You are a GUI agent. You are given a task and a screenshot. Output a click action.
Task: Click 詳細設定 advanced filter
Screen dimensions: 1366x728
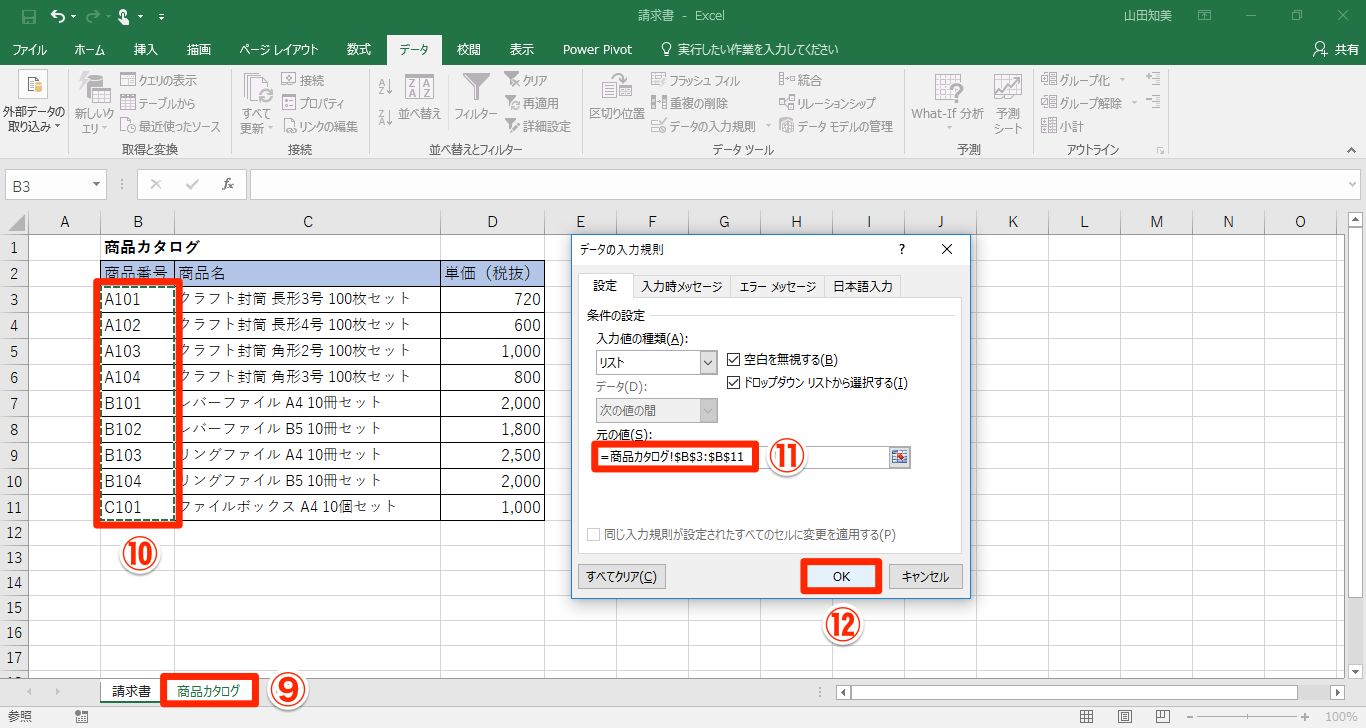point(538,126)
